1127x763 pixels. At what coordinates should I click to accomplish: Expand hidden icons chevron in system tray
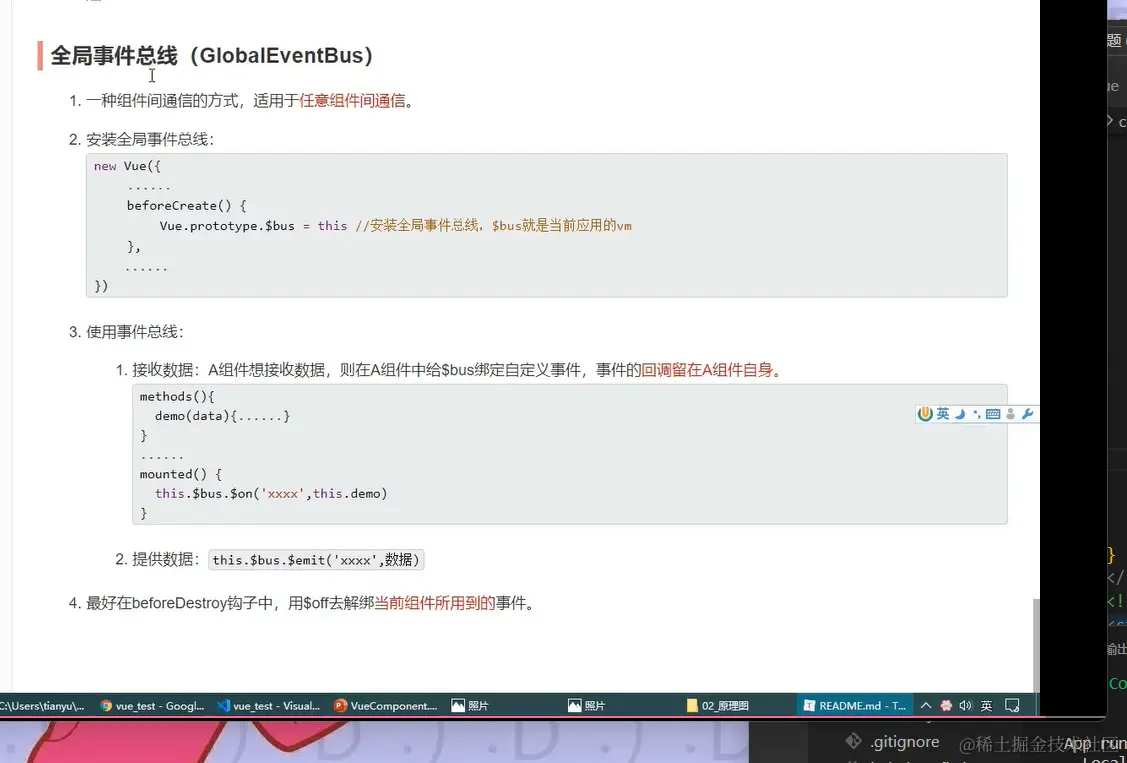click(x=926, y=705)
